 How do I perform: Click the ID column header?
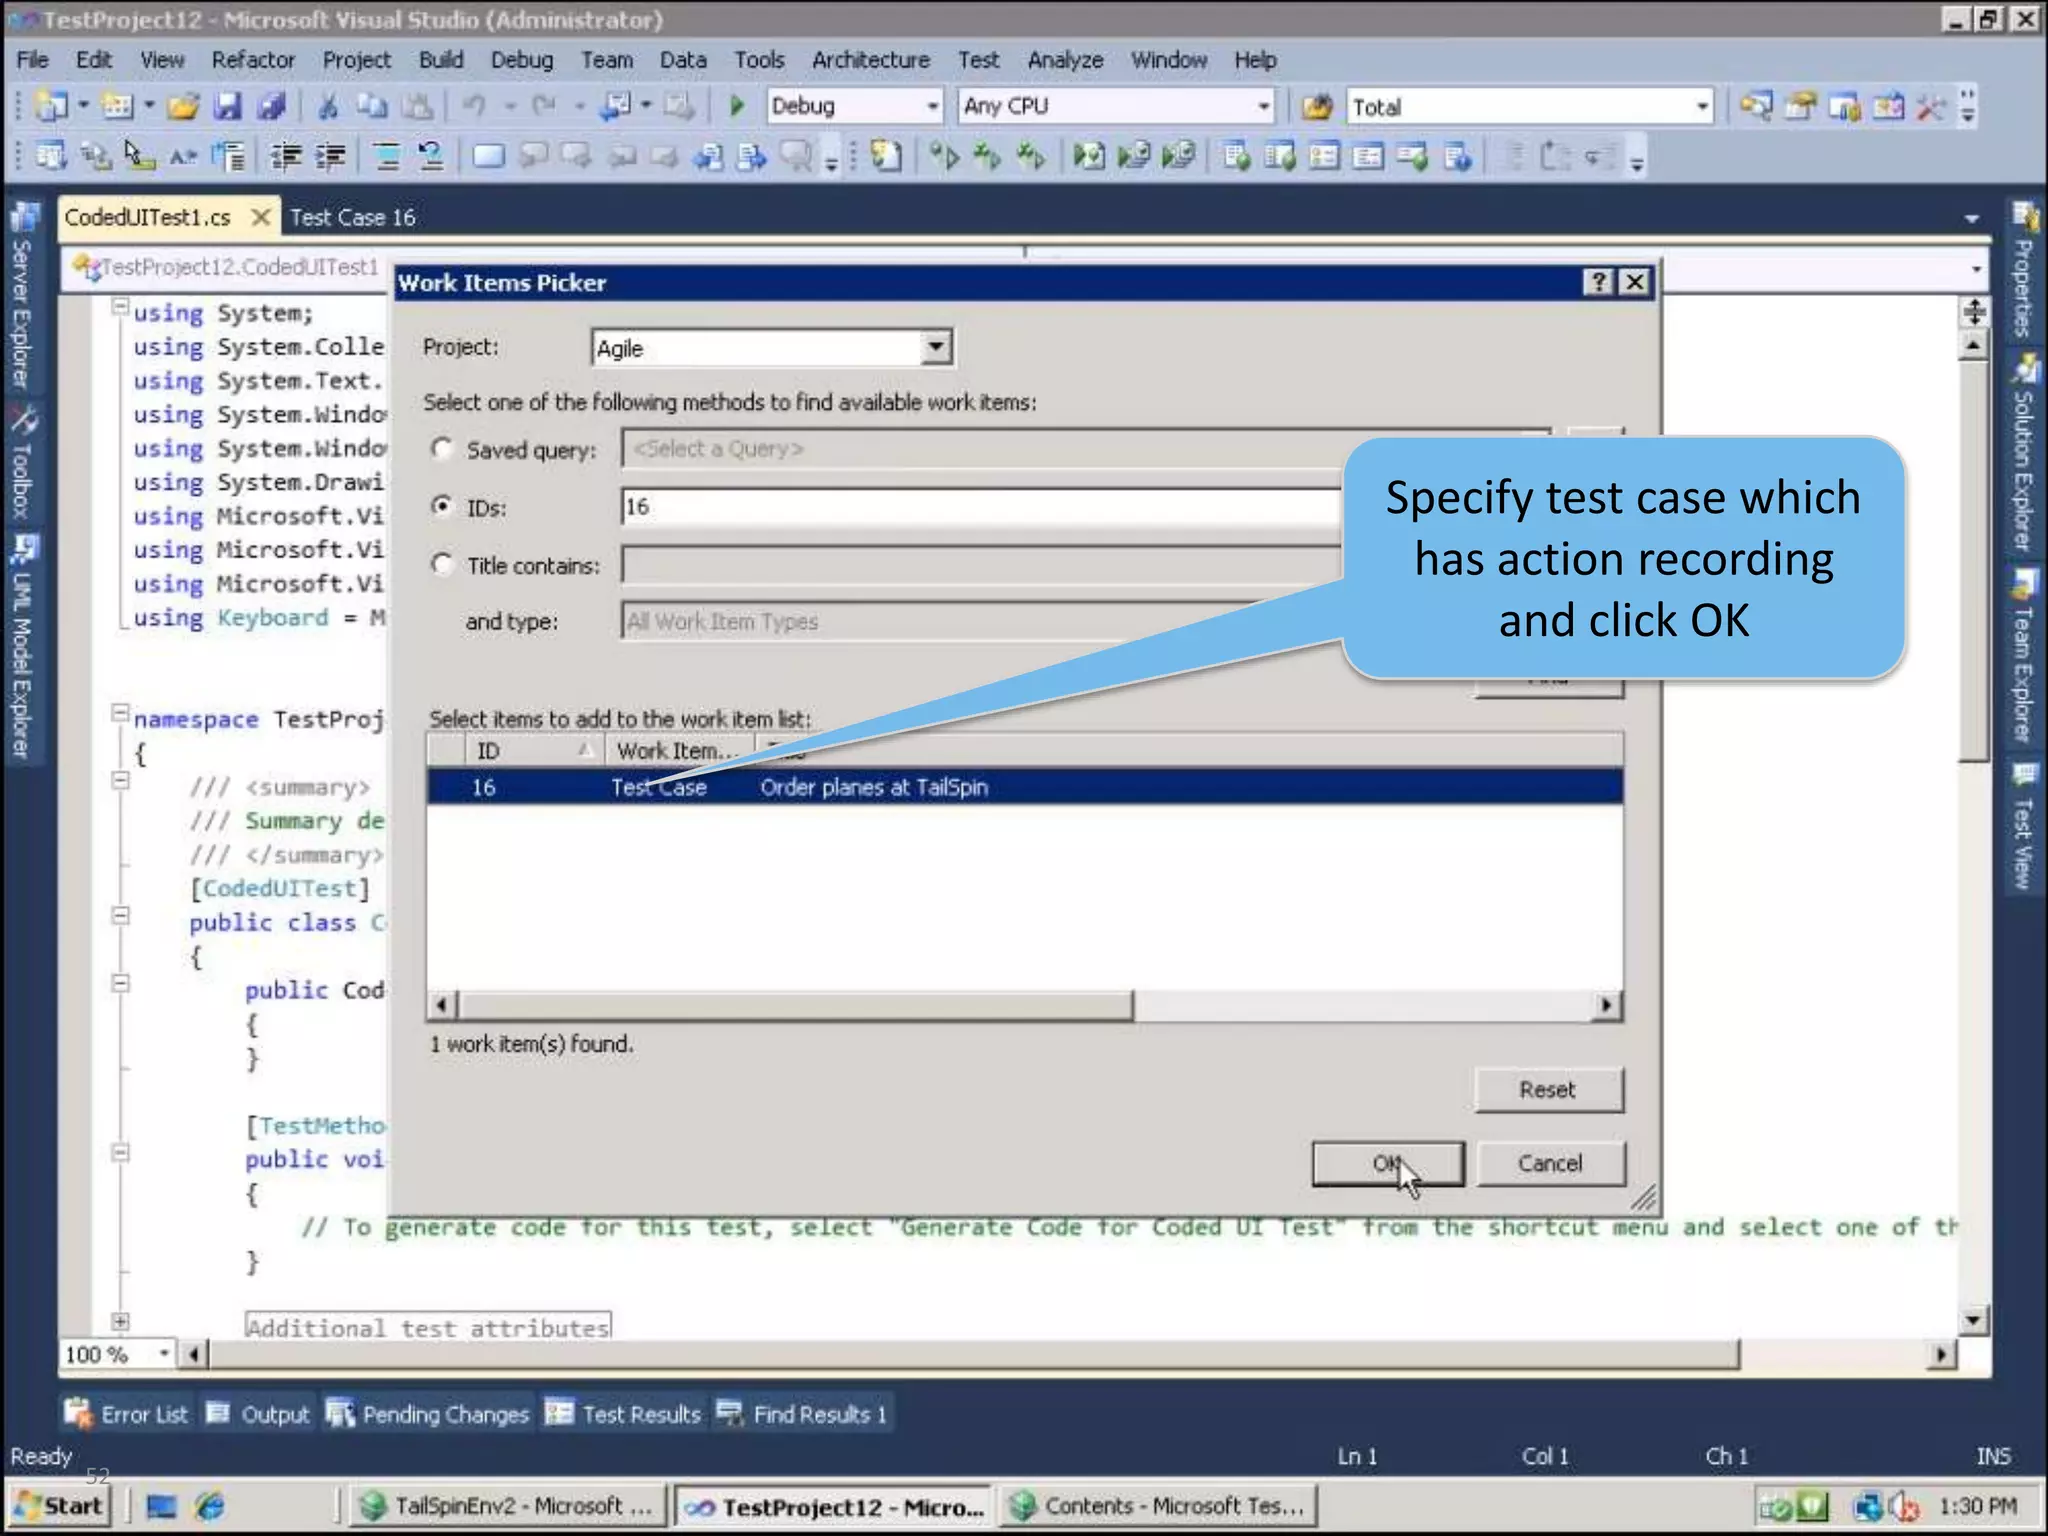click(x=534, y=751)
